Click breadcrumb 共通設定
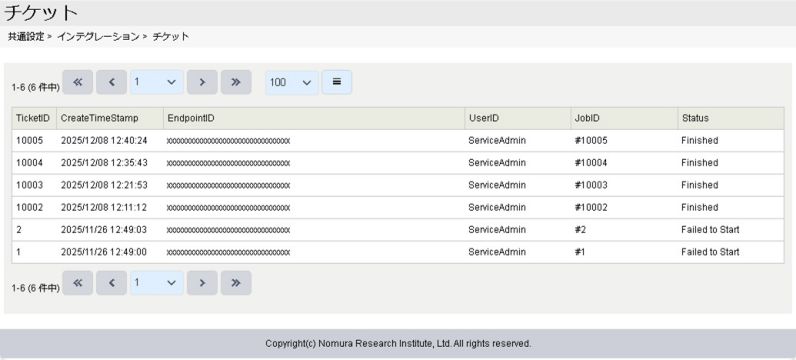This screenshot has width=796, height=360. (26, 37)
